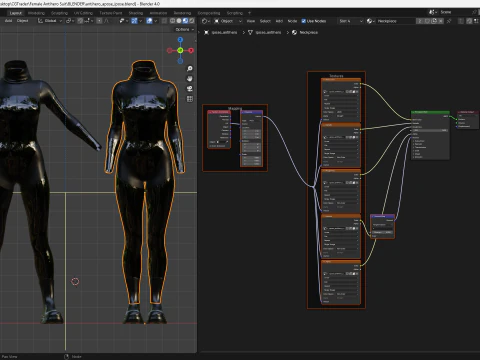Open Normal Map node space dropdown

(x=382, y=225)
